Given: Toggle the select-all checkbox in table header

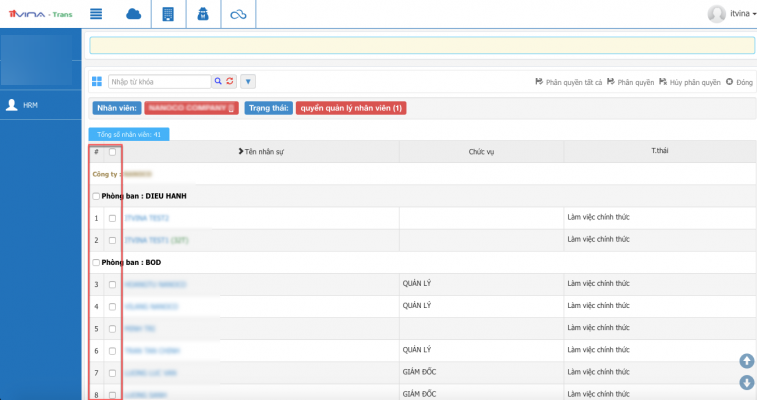Looking at the screenshot, I should (x=112, y=152).
